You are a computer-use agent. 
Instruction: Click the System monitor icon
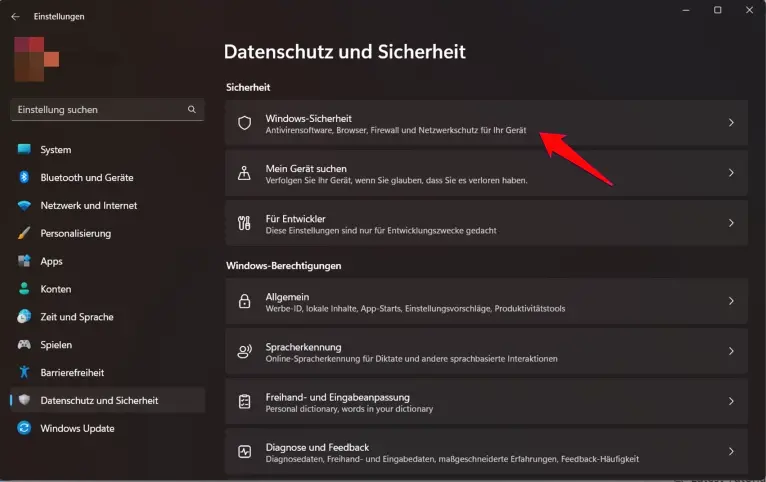point(24,149)
